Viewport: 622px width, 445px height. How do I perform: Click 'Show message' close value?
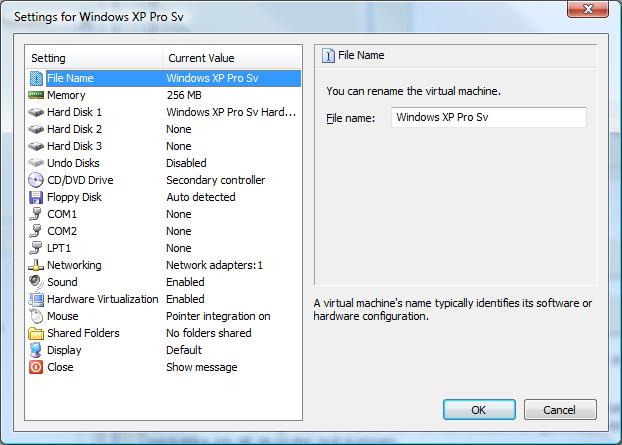pyautogui.click(x=202, y=367)
